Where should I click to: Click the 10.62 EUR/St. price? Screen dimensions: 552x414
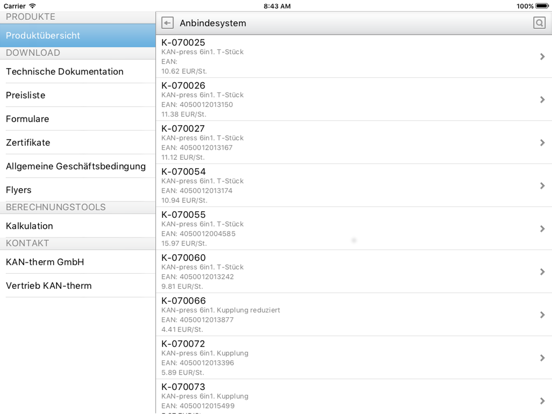pos(184,71)
